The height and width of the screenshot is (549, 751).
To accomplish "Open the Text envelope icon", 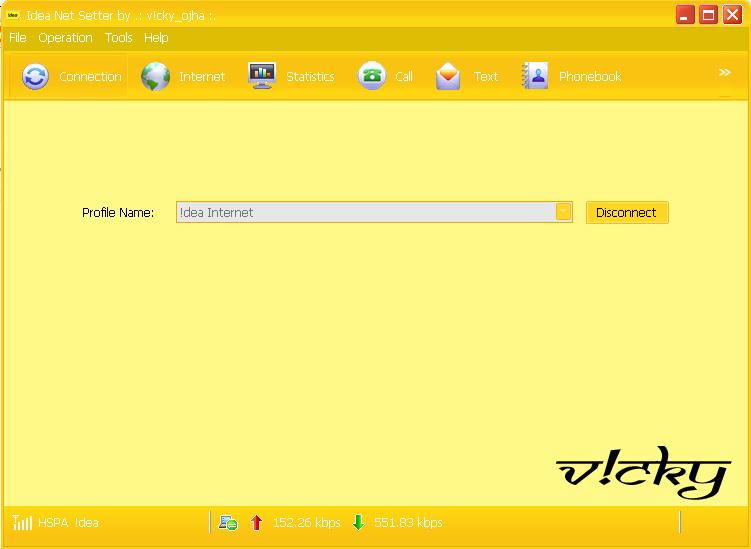I will (448, 76).
